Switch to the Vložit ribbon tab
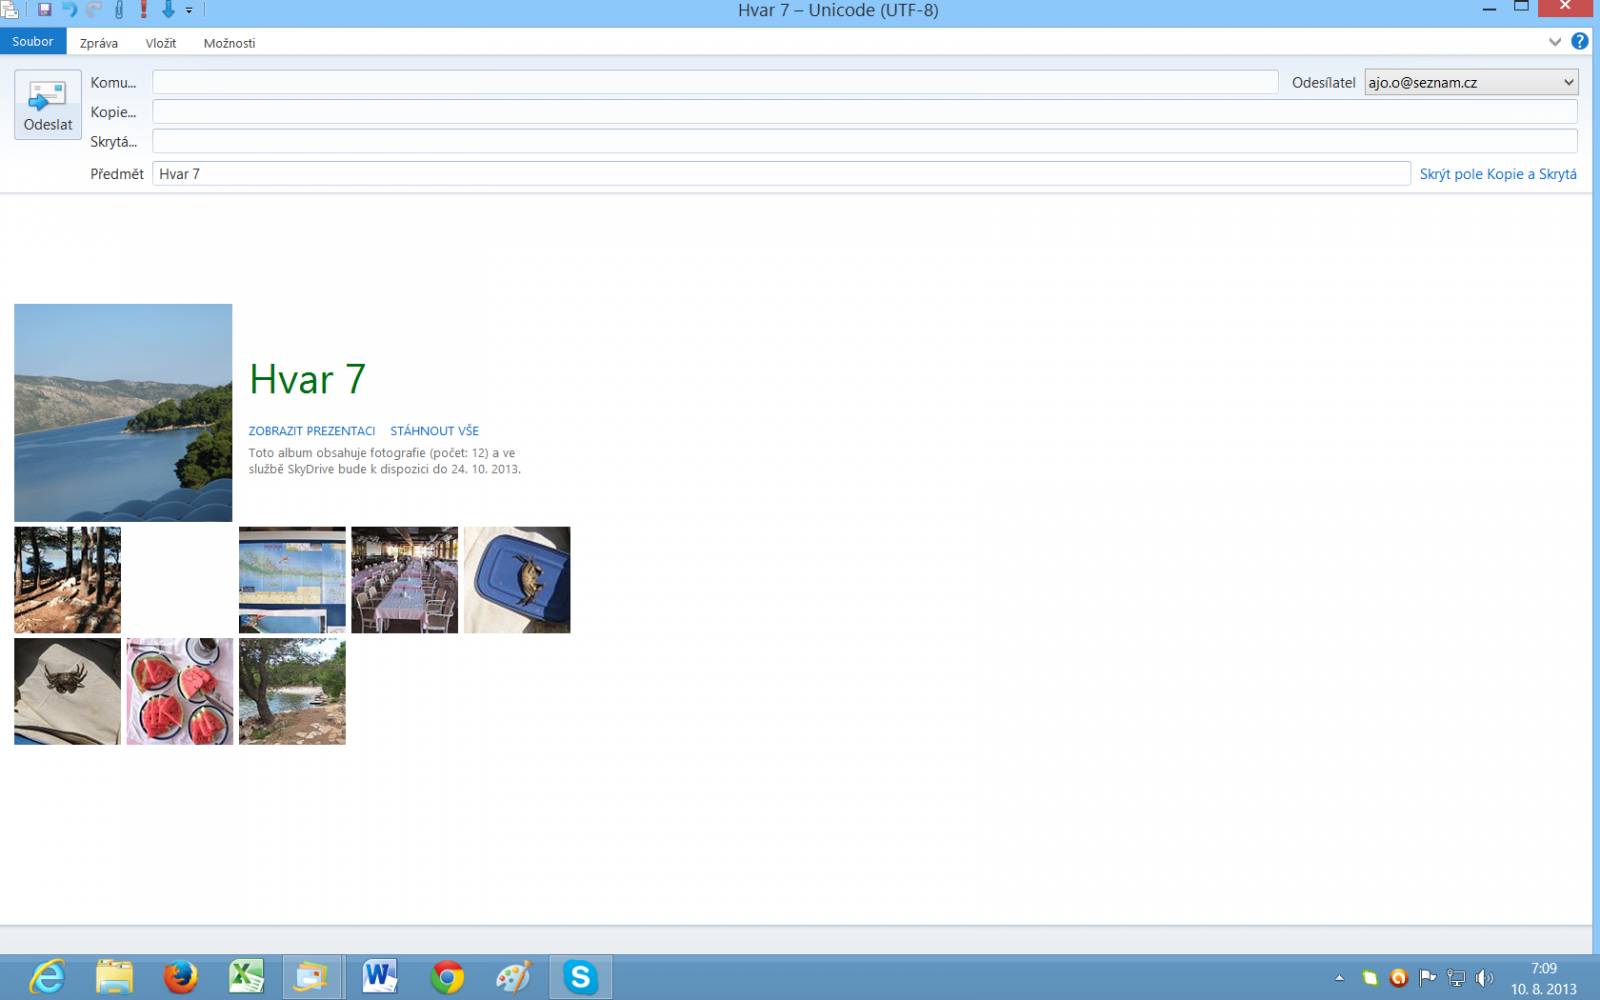Viewport: 1600px width, 1000px height. click(161, 43)
